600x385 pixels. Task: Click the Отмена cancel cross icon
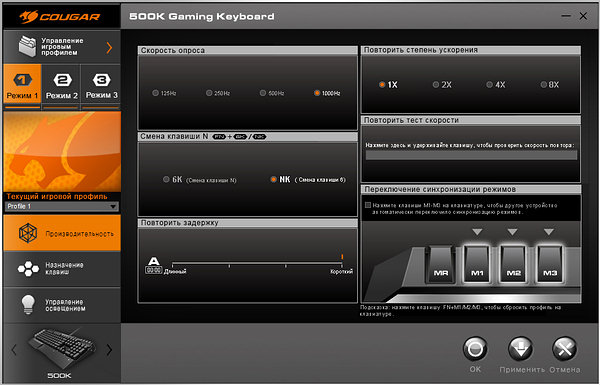click(x=564, y=349)
